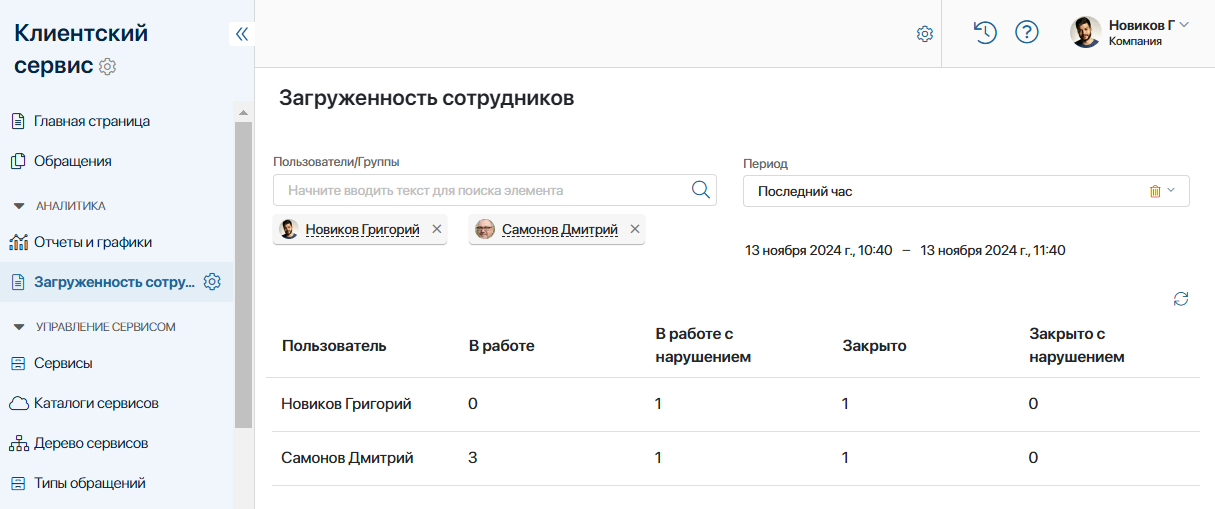Remove Самонов Дмитрий from the filter
The image size is (1215, 509).
[x=633, y=229]
